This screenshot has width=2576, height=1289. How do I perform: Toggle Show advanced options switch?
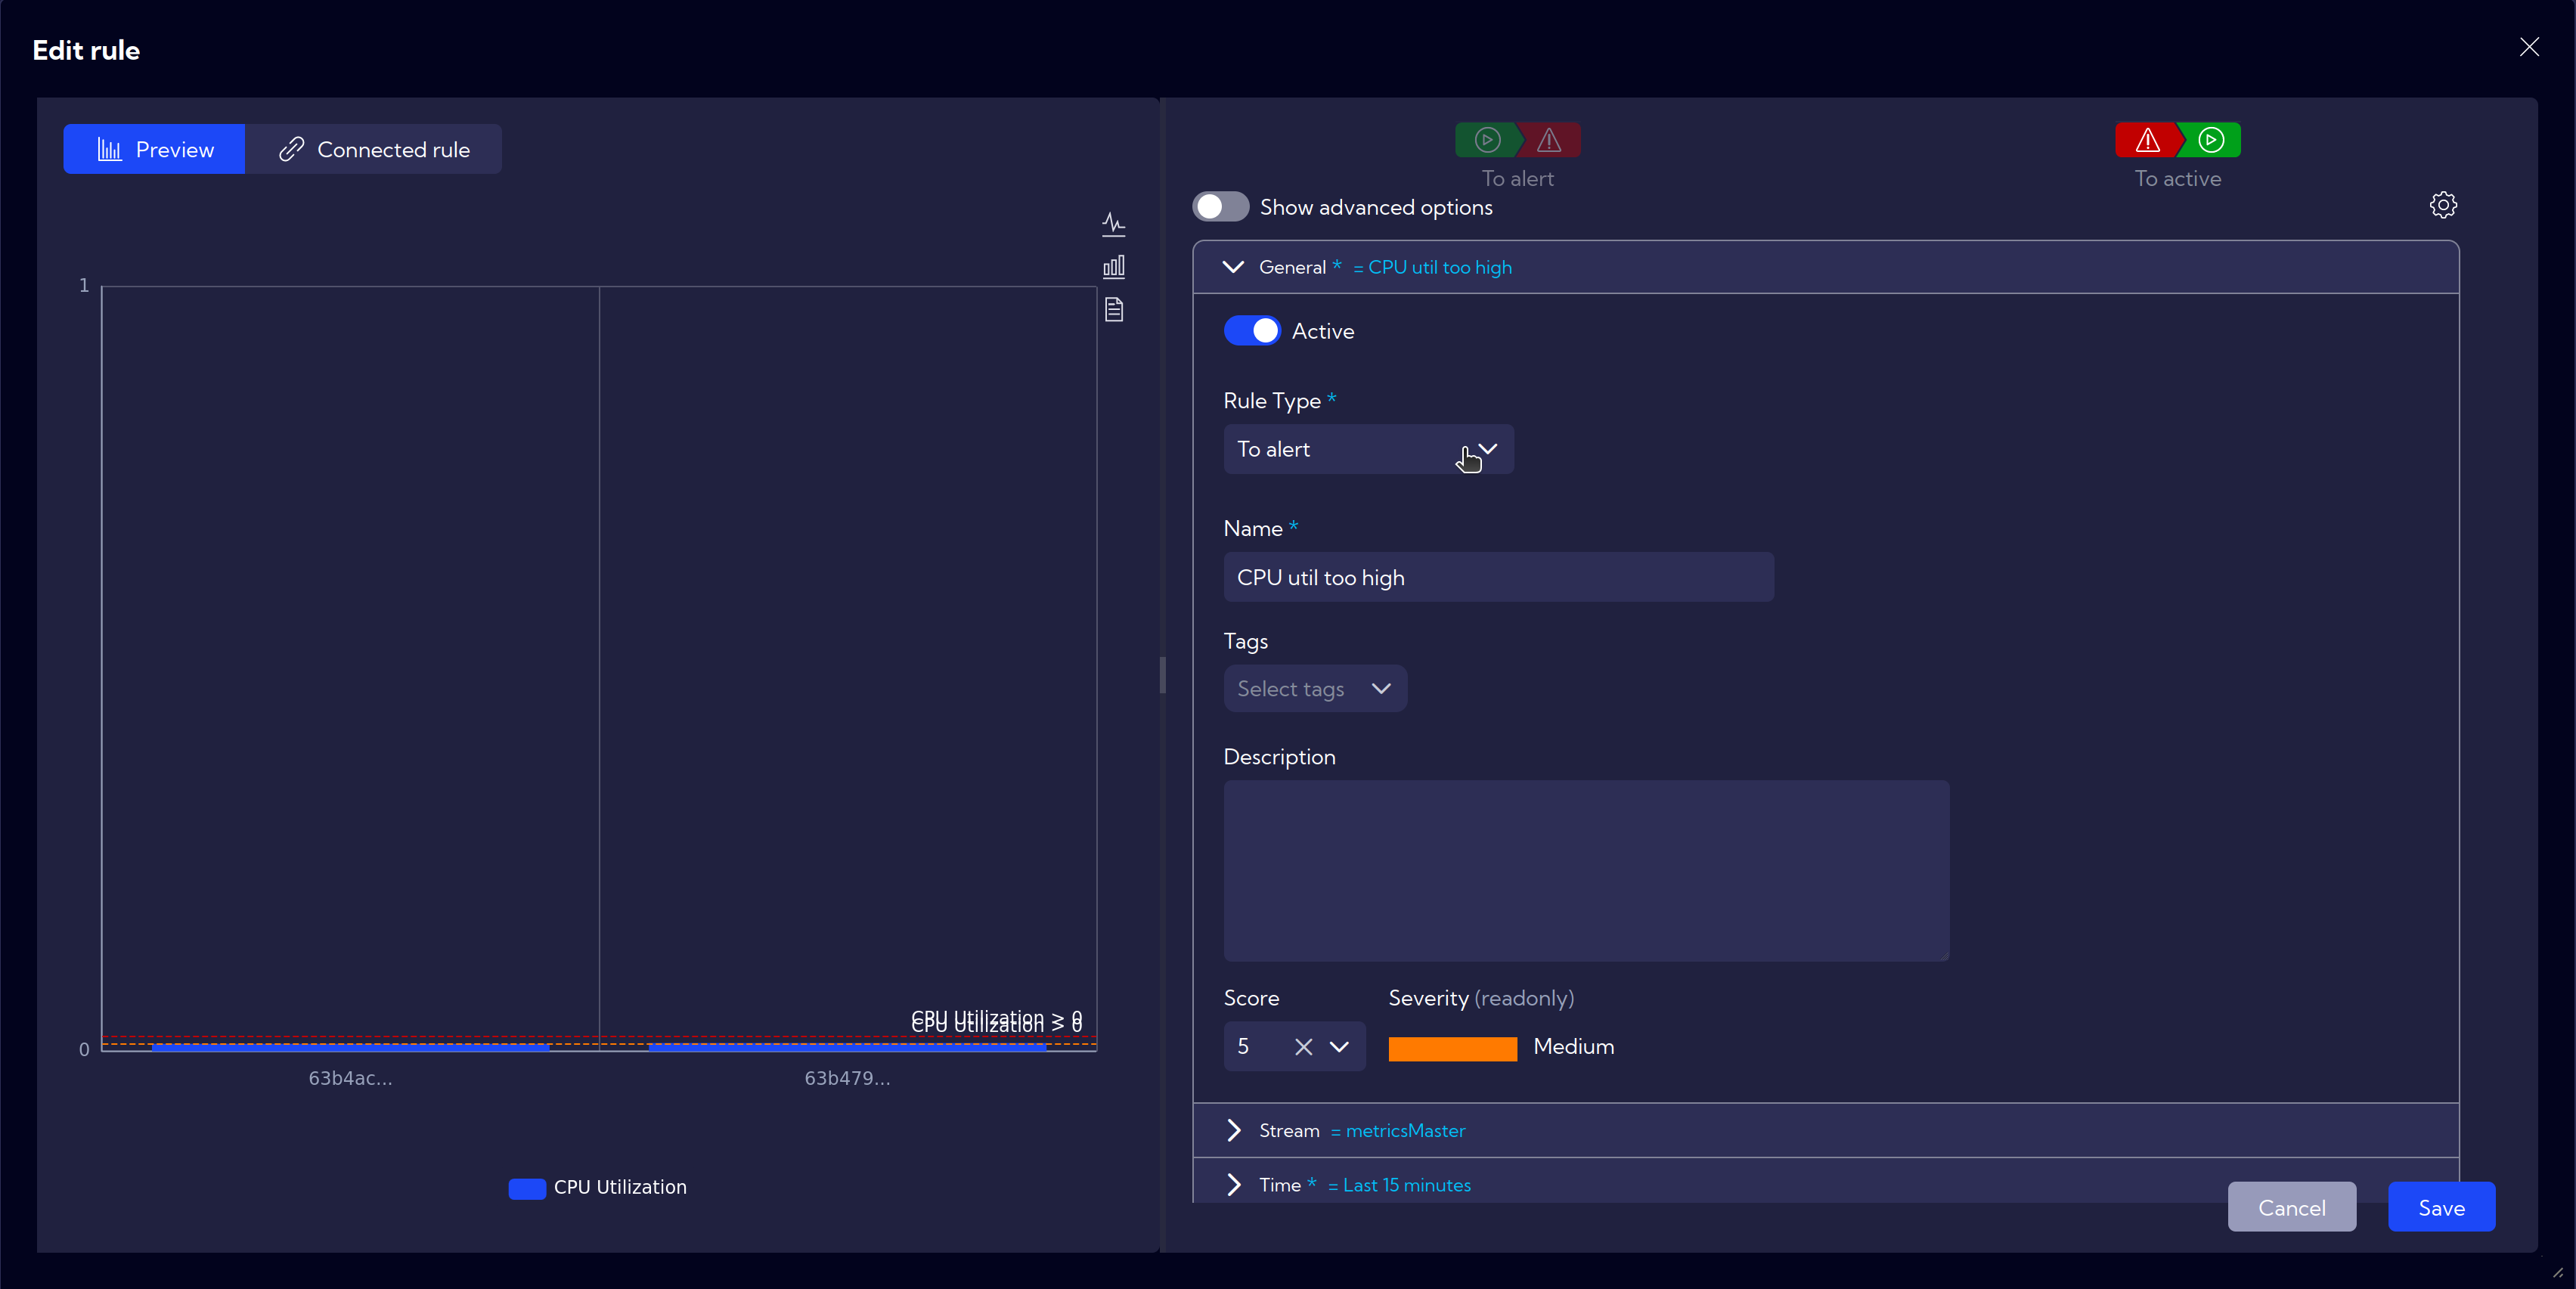click(1220, 207)
